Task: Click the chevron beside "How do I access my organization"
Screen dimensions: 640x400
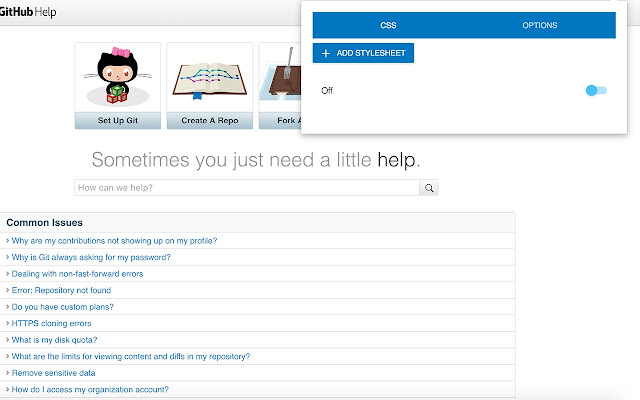Action: 7,389
